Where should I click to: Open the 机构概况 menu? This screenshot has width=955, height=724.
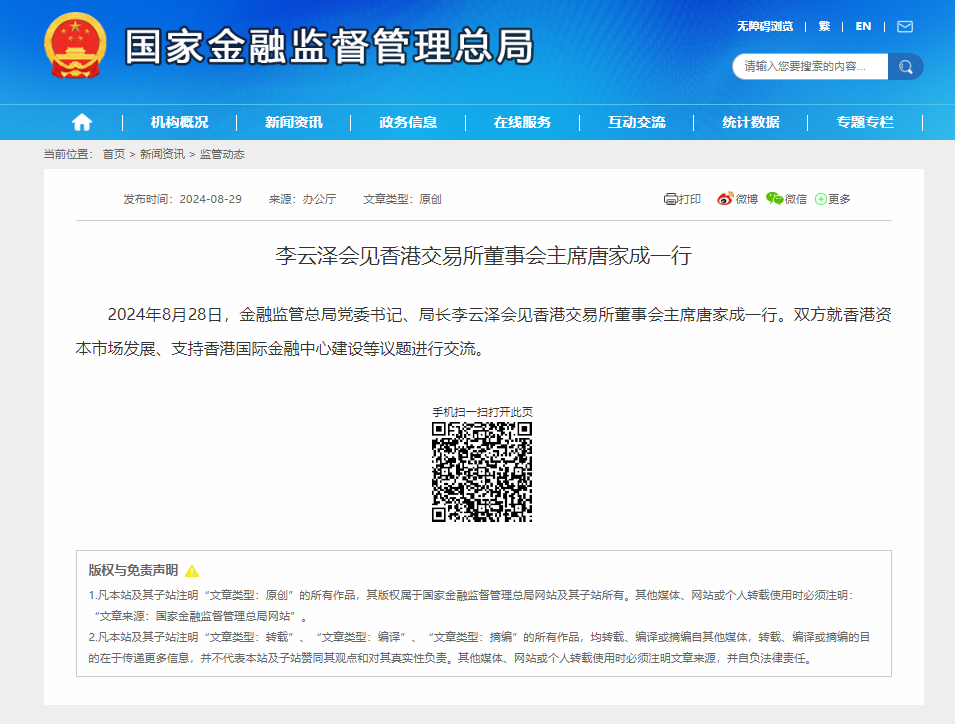point(180,122)
